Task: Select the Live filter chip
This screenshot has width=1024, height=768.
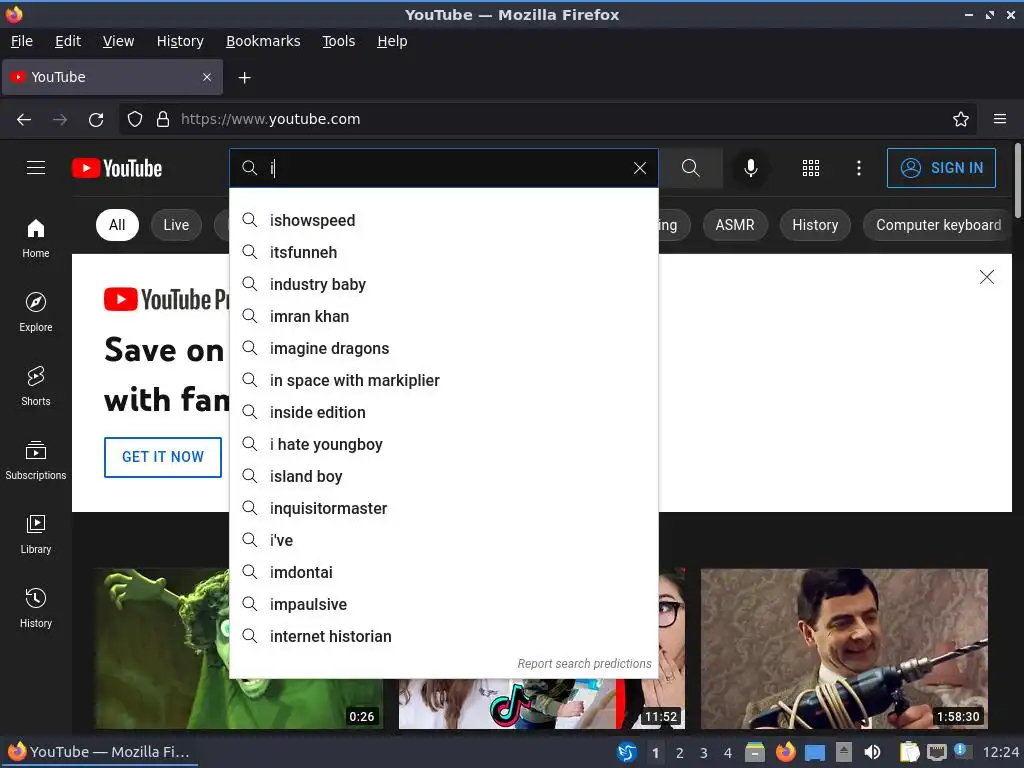Action: click(x=176, y=225)
